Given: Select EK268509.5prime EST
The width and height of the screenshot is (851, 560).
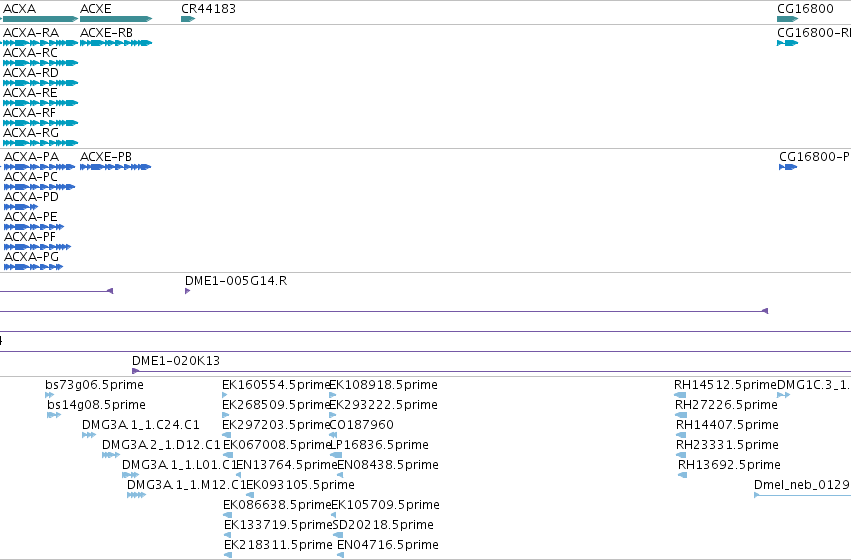Looking at the screenshot, I should click(226, 415).
